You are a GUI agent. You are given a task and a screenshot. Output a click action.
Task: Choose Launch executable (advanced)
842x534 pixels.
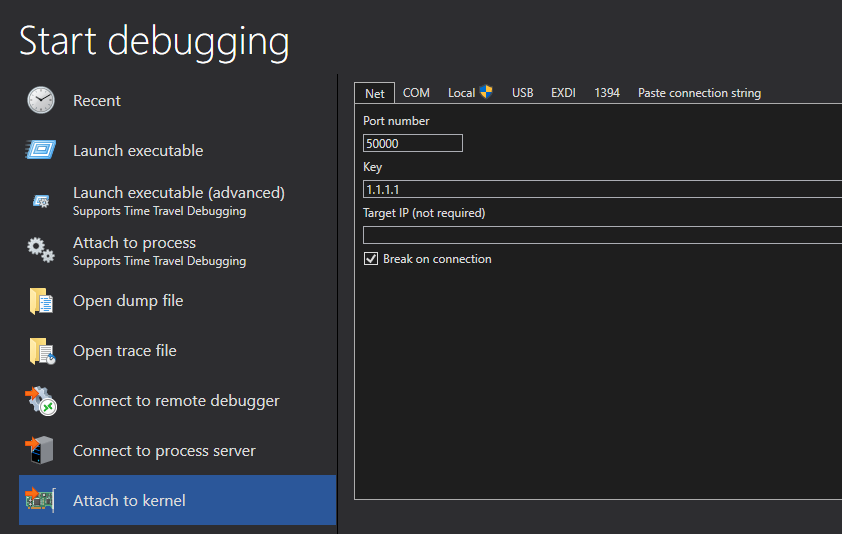(x=177, y=200)
